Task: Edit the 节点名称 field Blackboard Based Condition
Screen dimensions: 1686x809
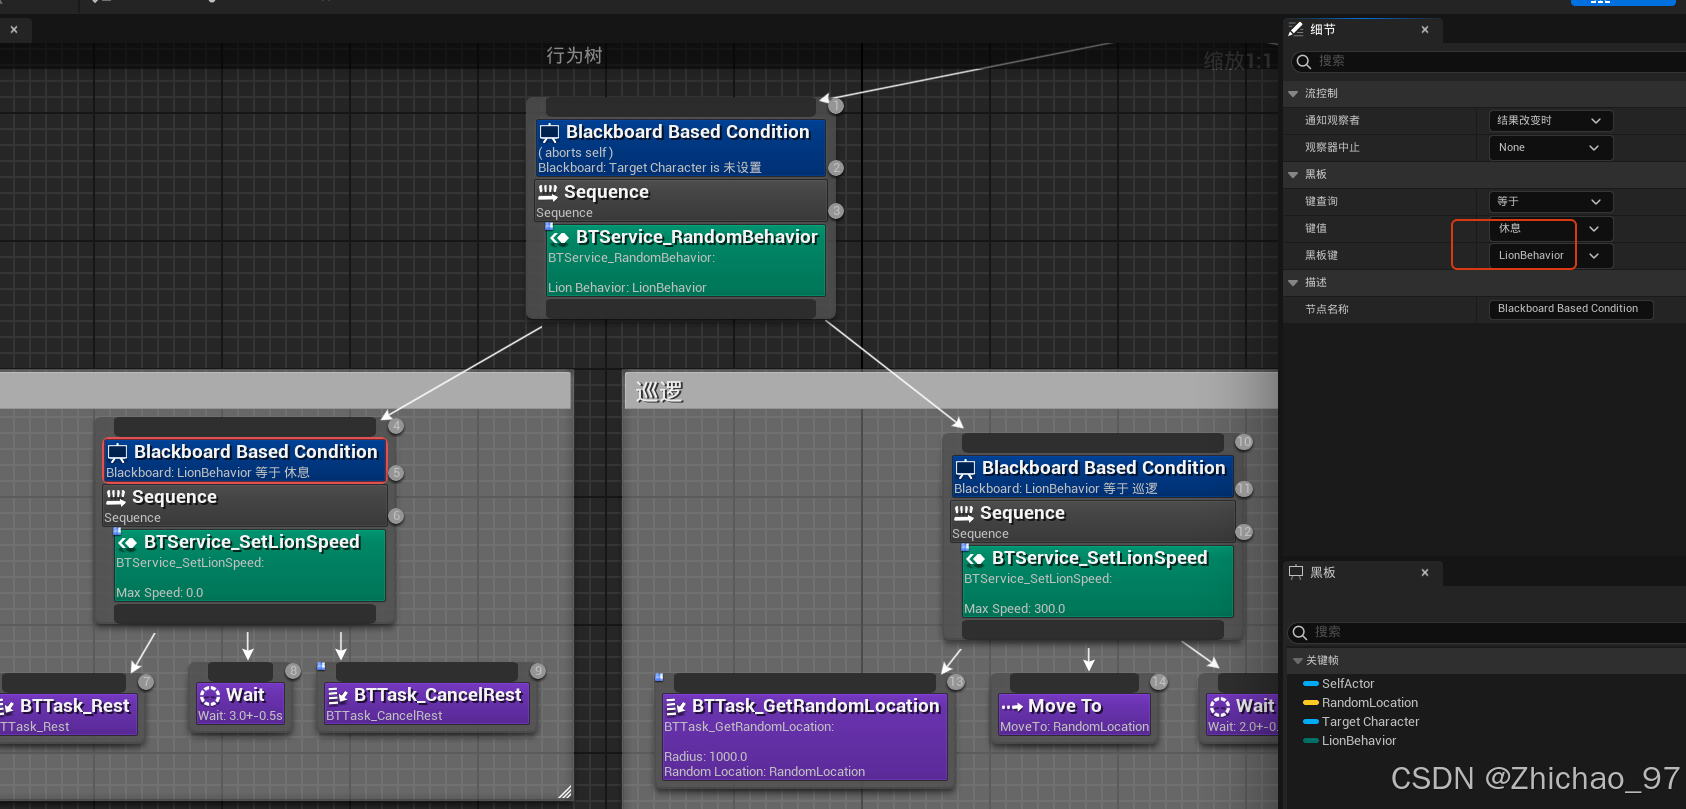Action: (x=1571, y=310)
